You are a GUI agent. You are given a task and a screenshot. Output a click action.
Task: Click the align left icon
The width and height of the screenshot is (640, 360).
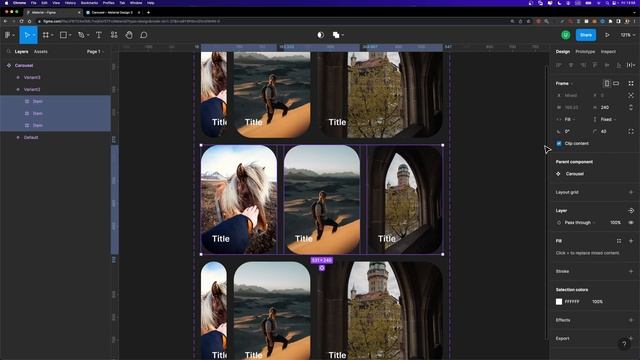(x=559, y=65)
